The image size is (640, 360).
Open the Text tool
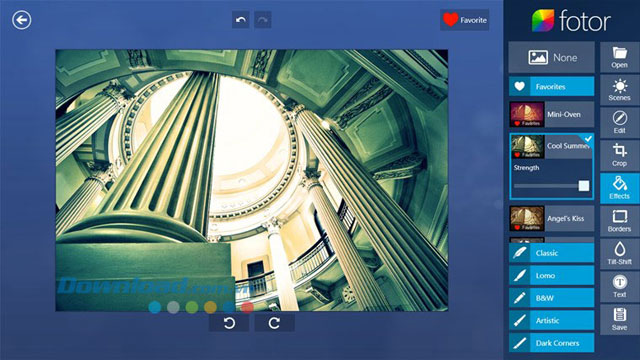(620, 286)
